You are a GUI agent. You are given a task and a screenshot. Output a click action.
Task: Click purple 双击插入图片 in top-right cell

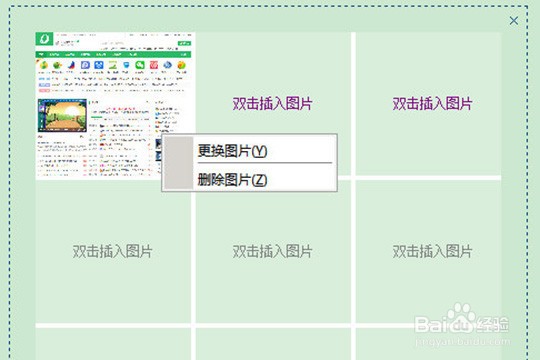pyautogui.click(x=432, y=103)
